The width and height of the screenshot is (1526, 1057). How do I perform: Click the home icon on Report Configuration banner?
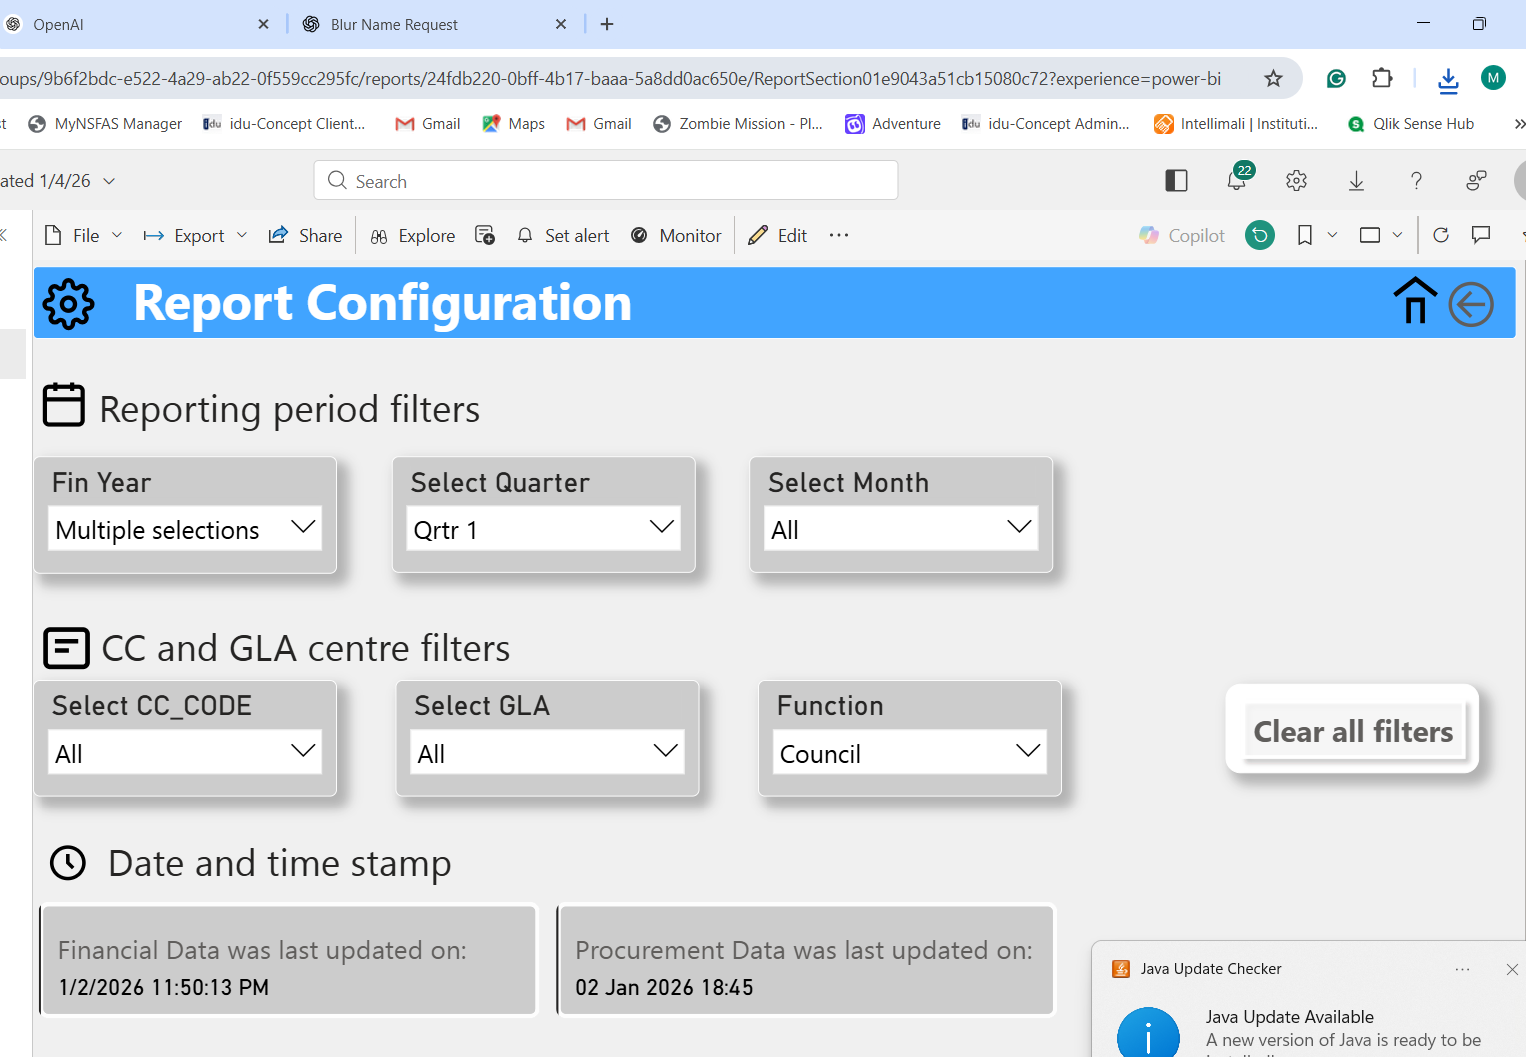click(1414, 301)
